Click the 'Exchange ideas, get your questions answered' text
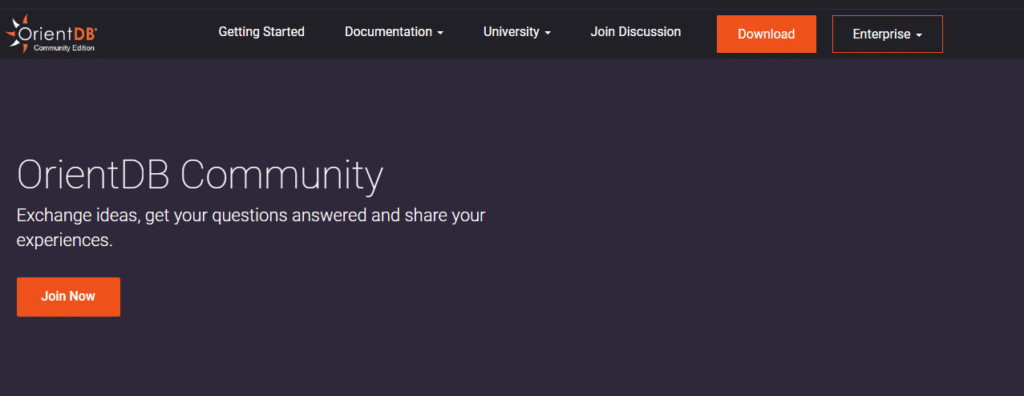Screen dimensions: 1024x396 pyautogui.click(x=251, y=227)
